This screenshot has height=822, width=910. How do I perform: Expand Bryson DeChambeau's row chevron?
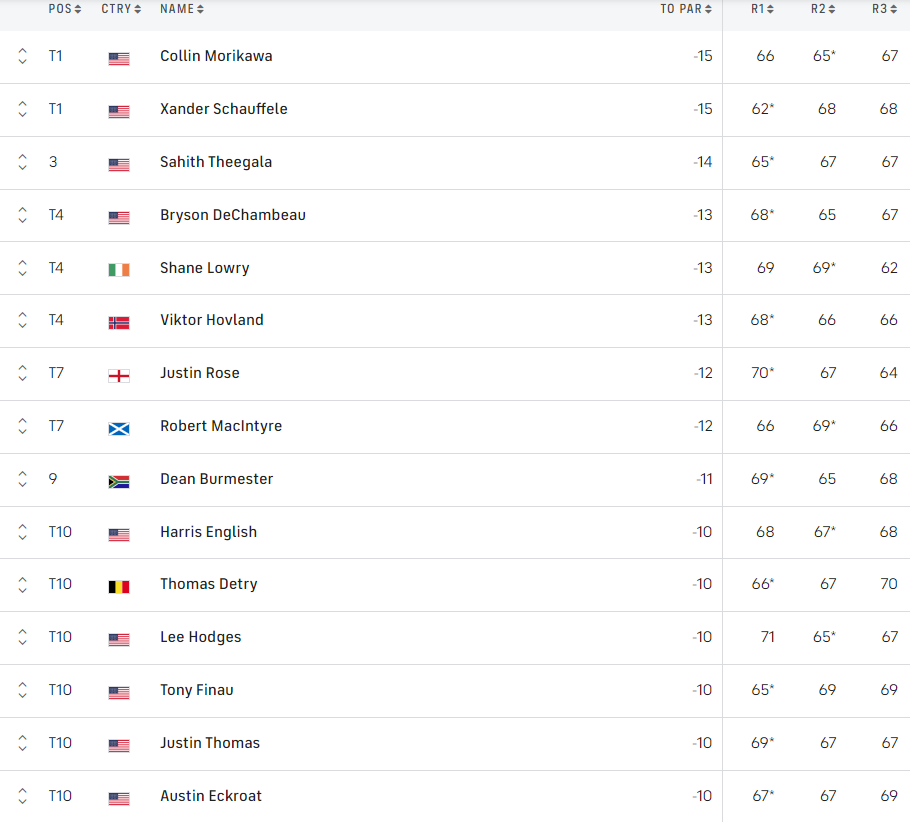point(22,217)
